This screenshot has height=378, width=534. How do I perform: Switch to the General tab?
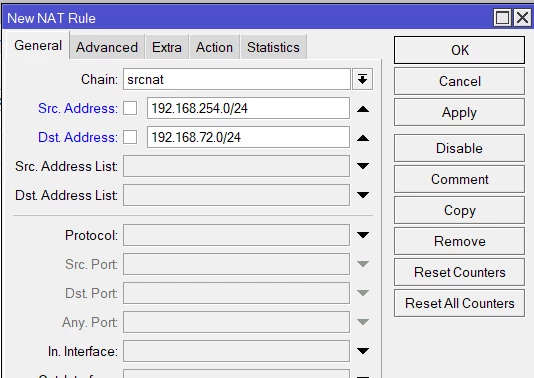38,45
